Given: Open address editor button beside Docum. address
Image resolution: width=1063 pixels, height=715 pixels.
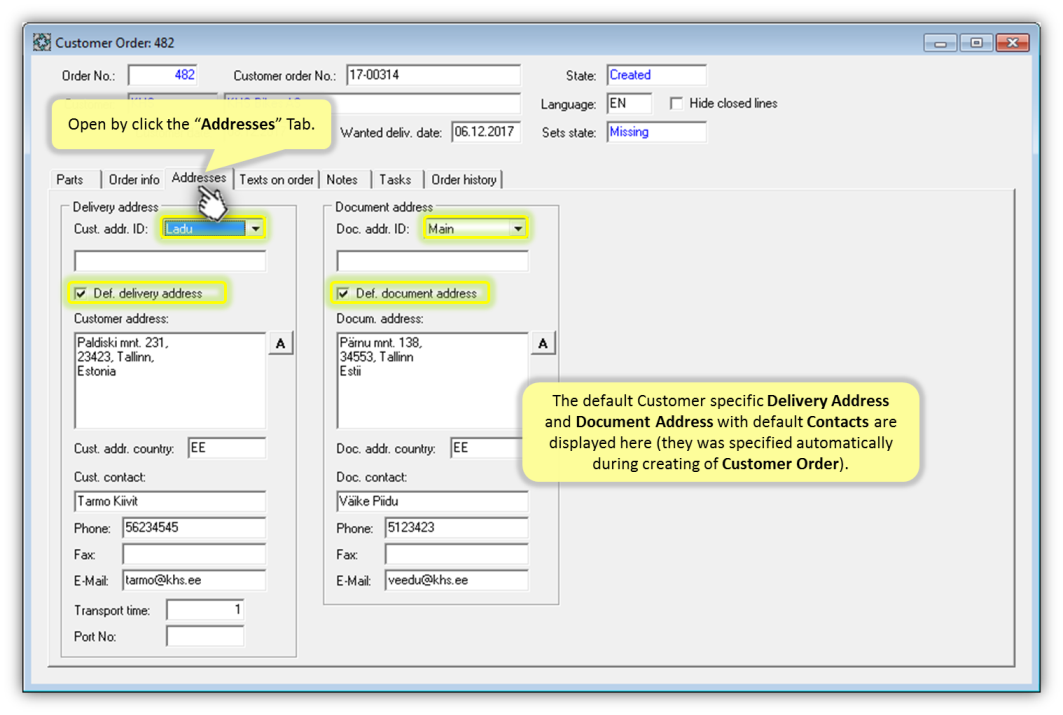Looking at the screenshot, I should pos(543,344).
